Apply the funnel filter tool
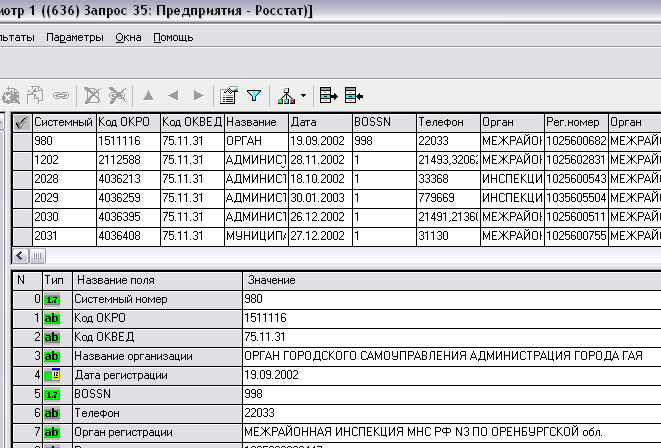The image size is (661, 448). click(254, 96)
